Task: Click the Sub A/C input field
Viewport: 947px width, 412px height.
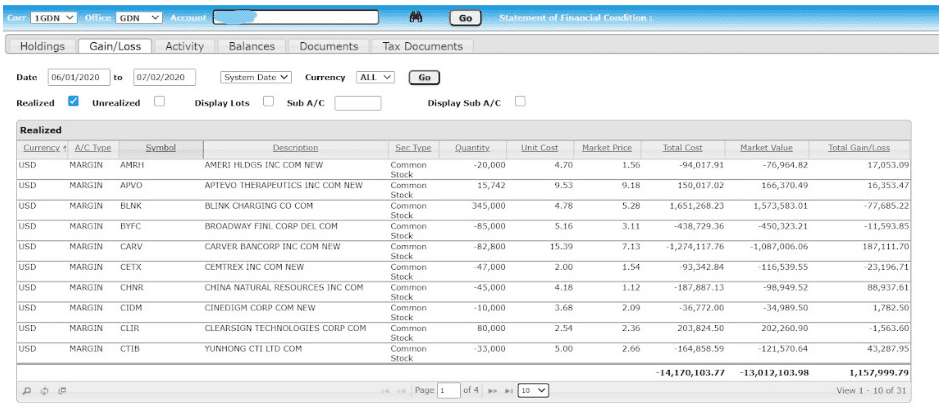Action: 358,103
